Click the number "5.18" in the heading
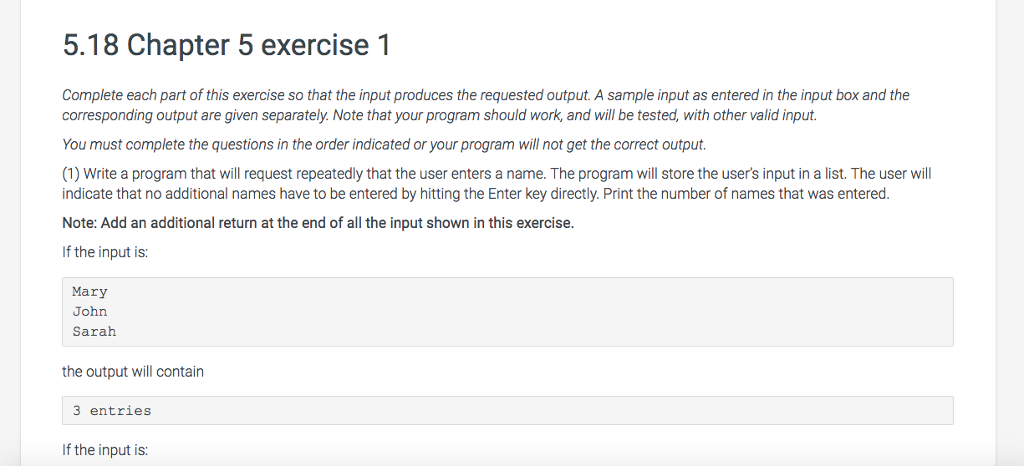 tap(90, 45)
